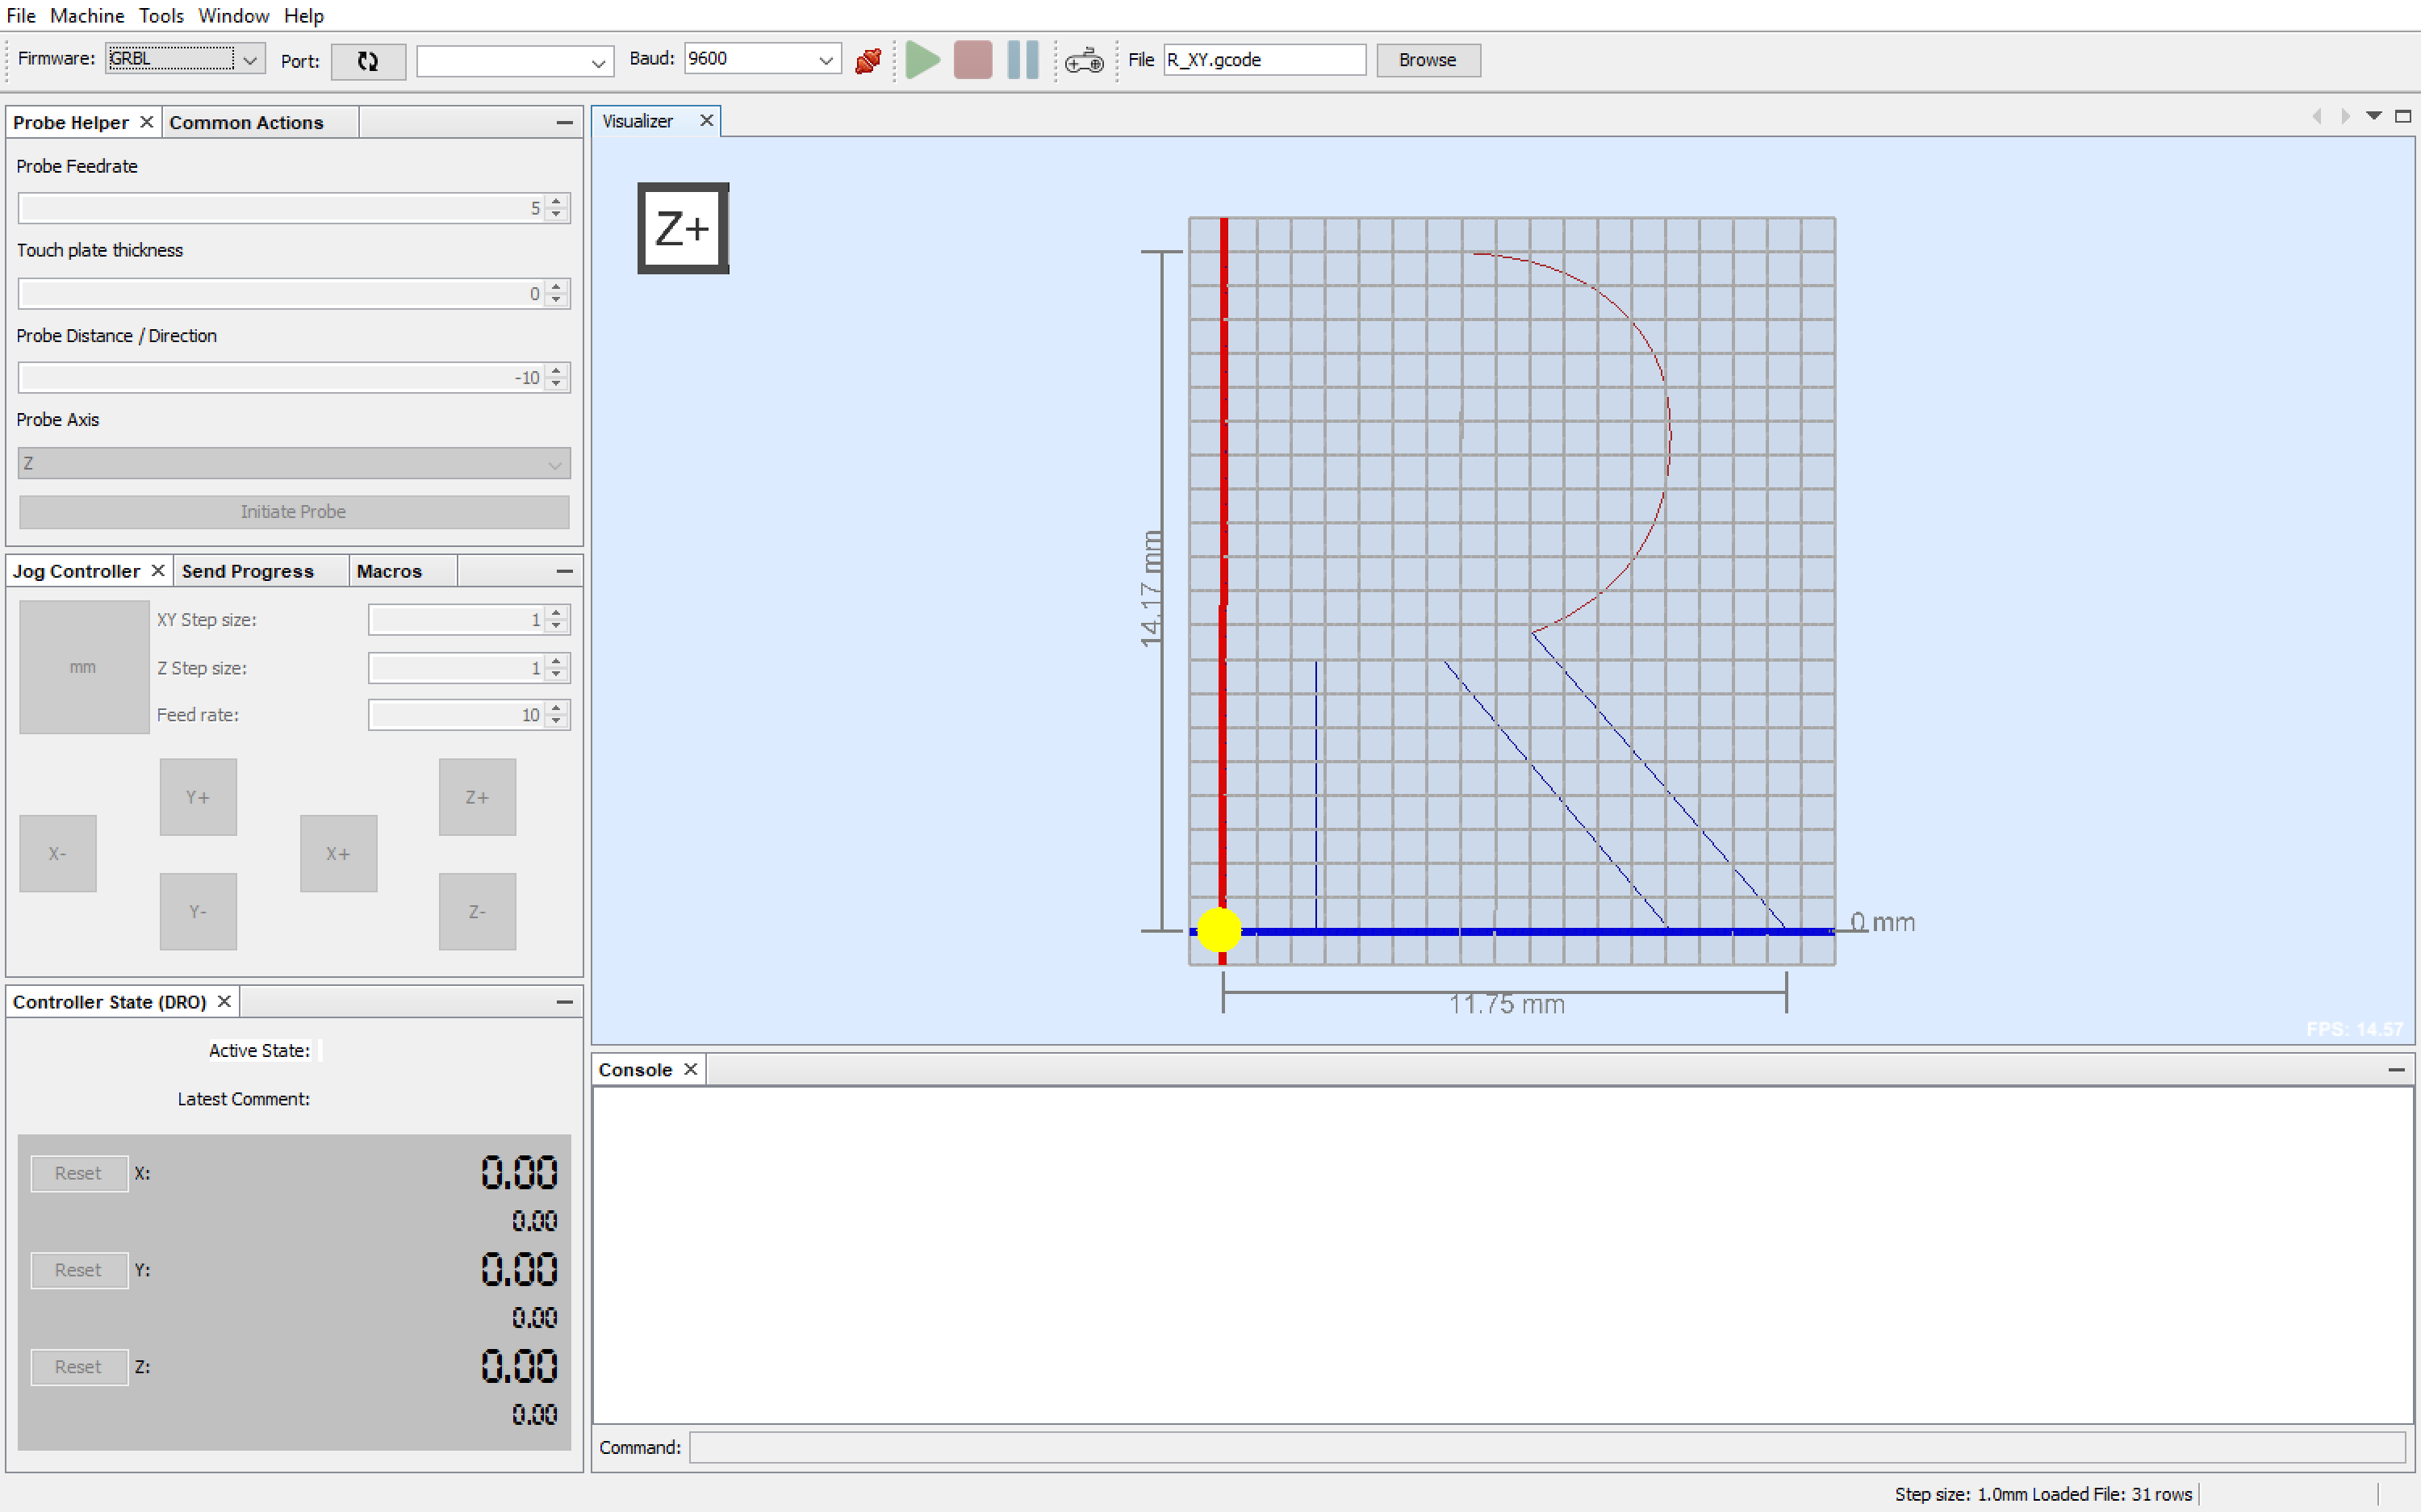This screenshot has width=2421, height=1512.
Task: Click the Probe Feedrate field
Action: (x=282, y=208)
